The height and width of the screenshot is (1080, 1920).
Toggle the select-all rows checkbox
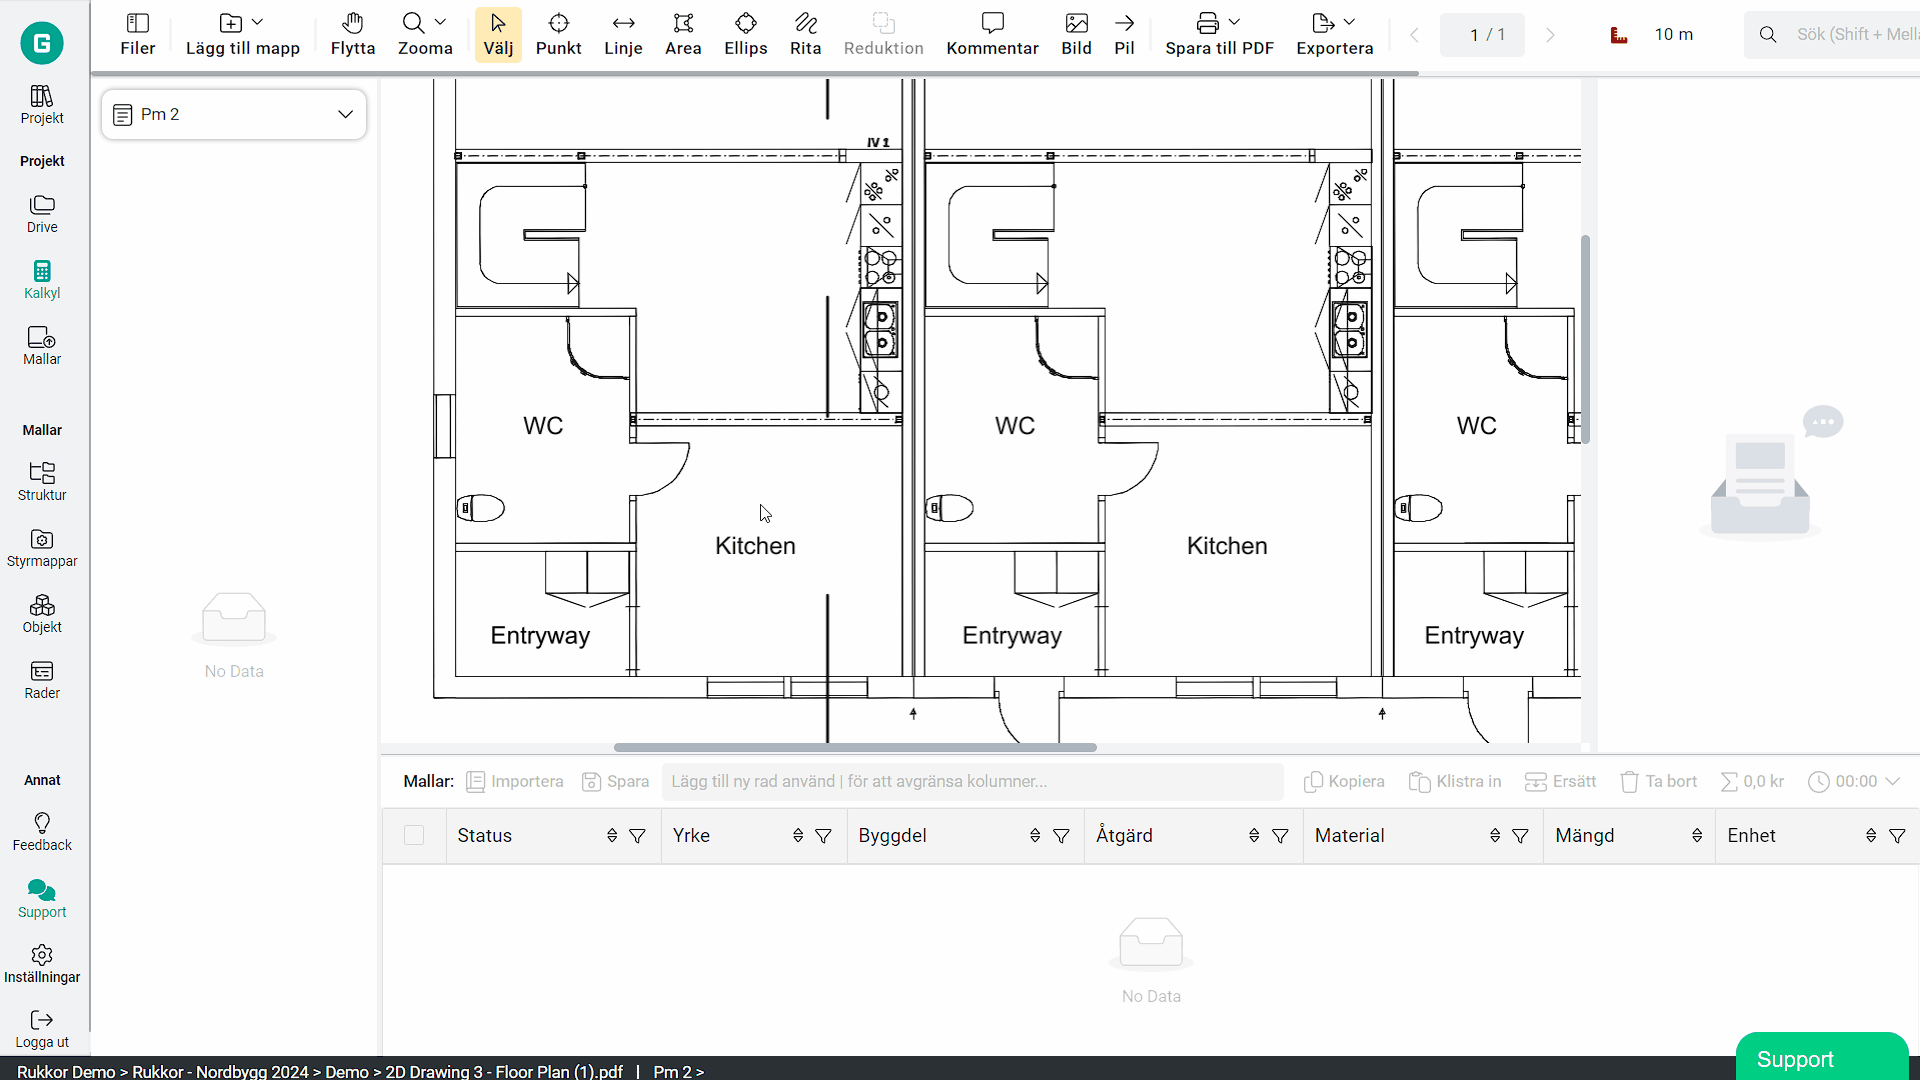click(x=414, y=835)
